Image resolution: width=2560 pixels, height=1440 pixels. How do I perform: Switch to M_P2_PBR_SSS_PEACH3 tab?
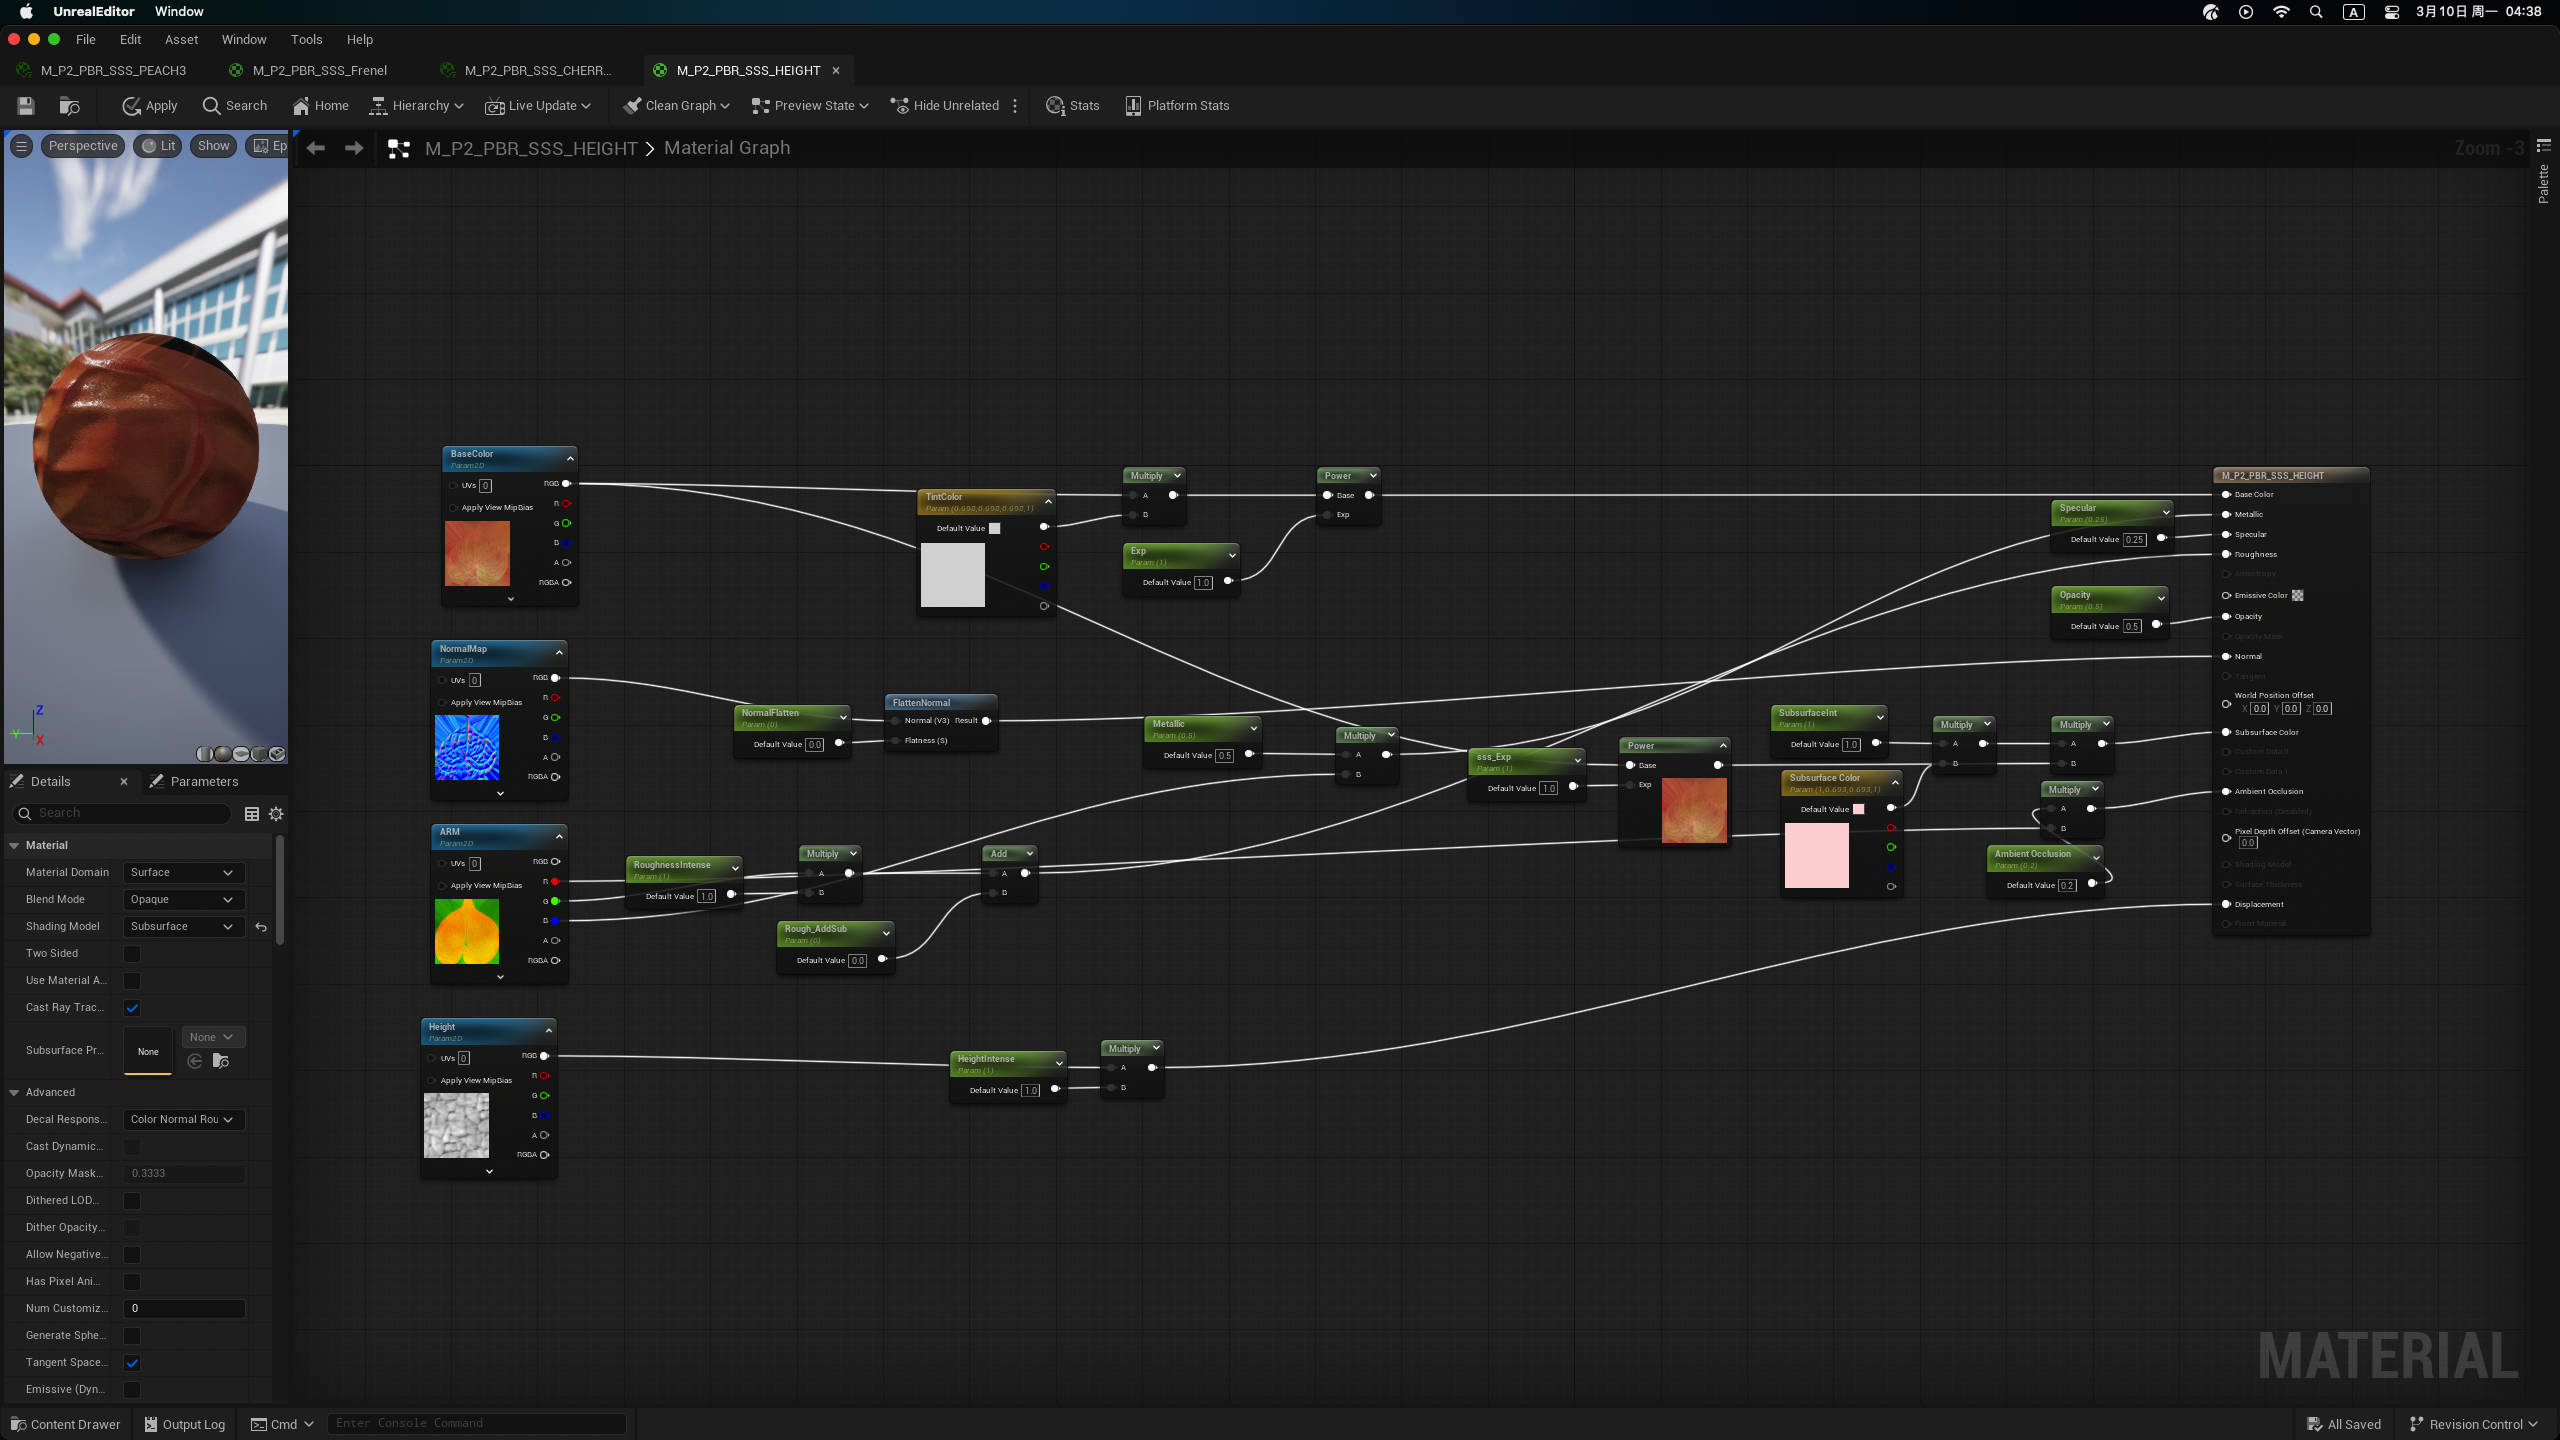(113, 71)
